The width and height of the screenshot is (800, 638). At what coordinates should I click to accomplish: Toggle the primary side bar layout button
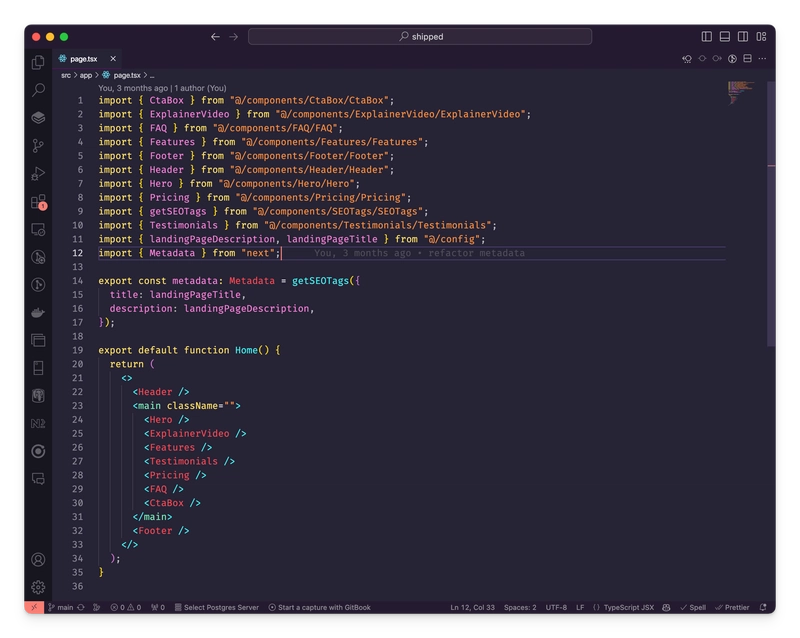(707, 36)
